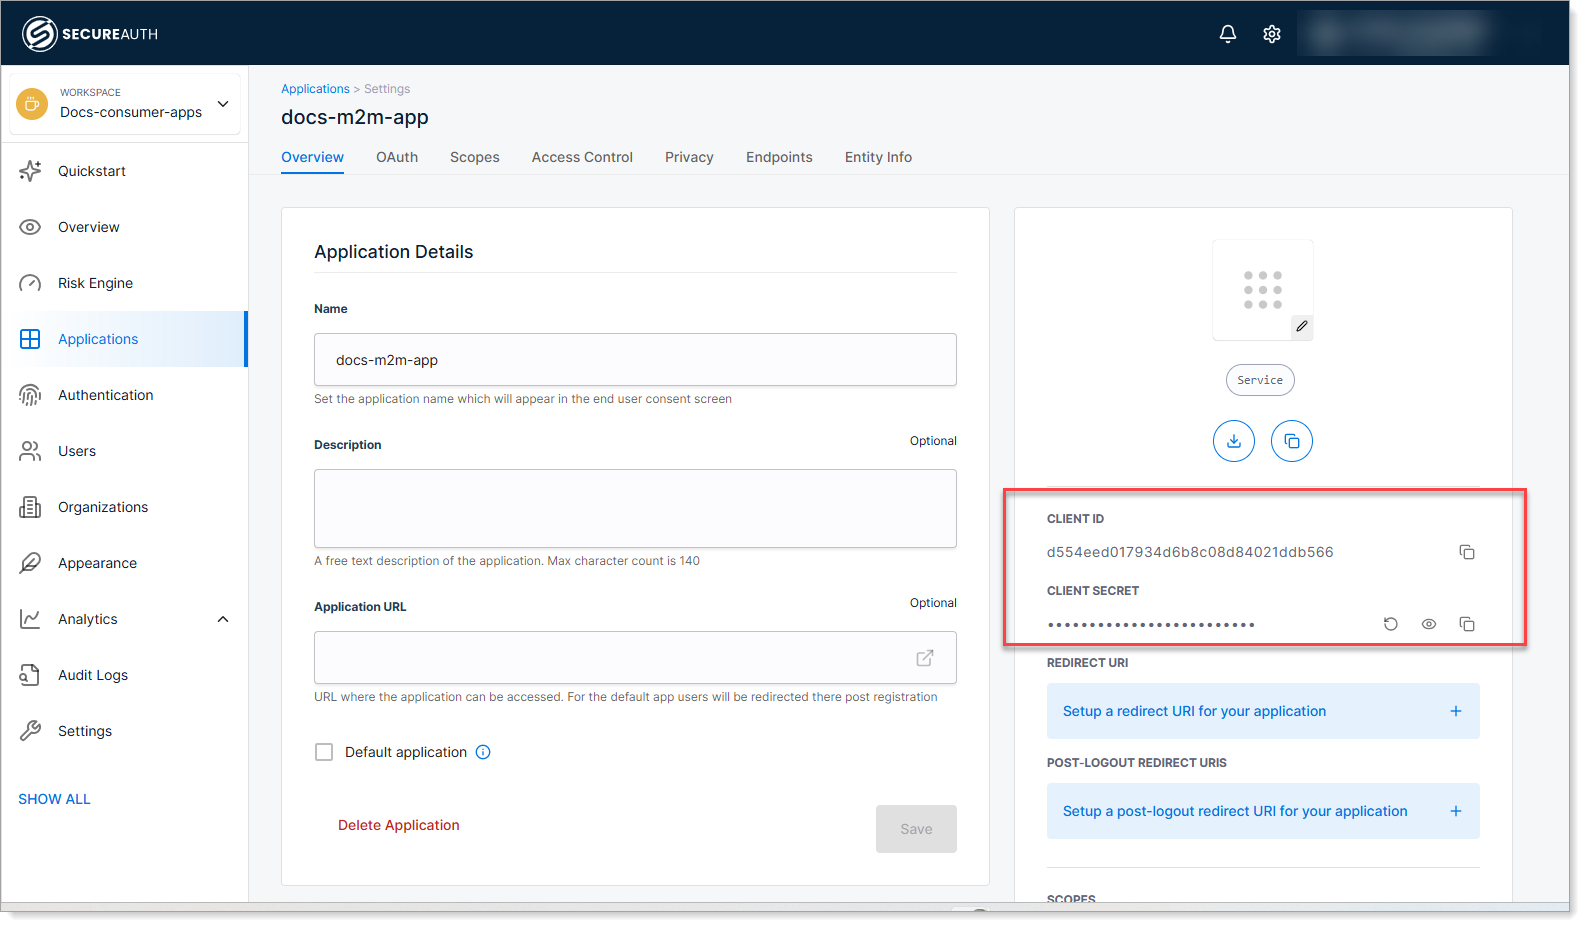Click the Risk Engine gauge icon
The image size is (1585, 927).
click(30, 283)
